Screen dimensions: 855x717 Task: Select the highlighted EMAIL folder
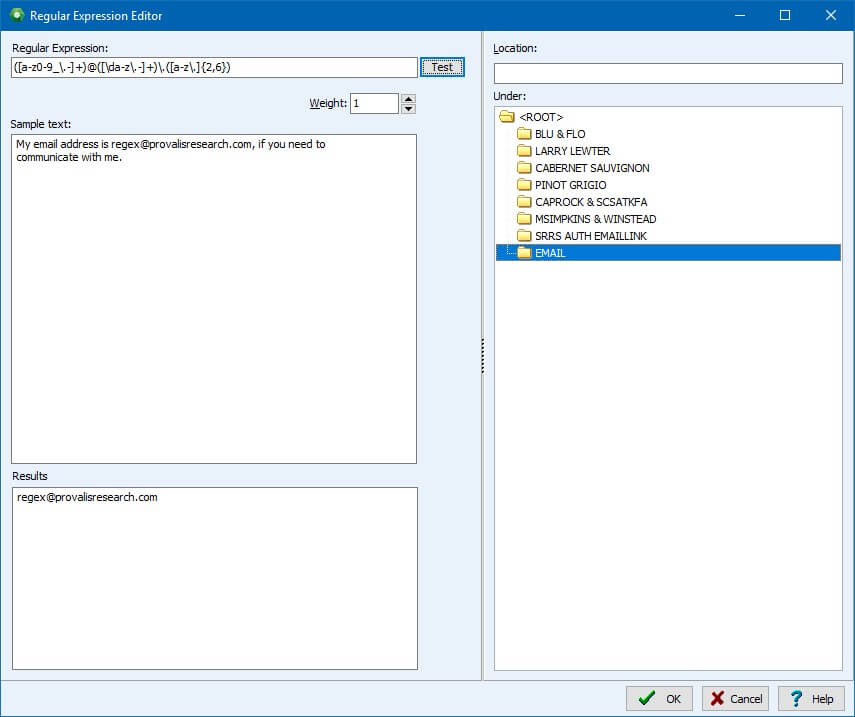pos(550,253)
